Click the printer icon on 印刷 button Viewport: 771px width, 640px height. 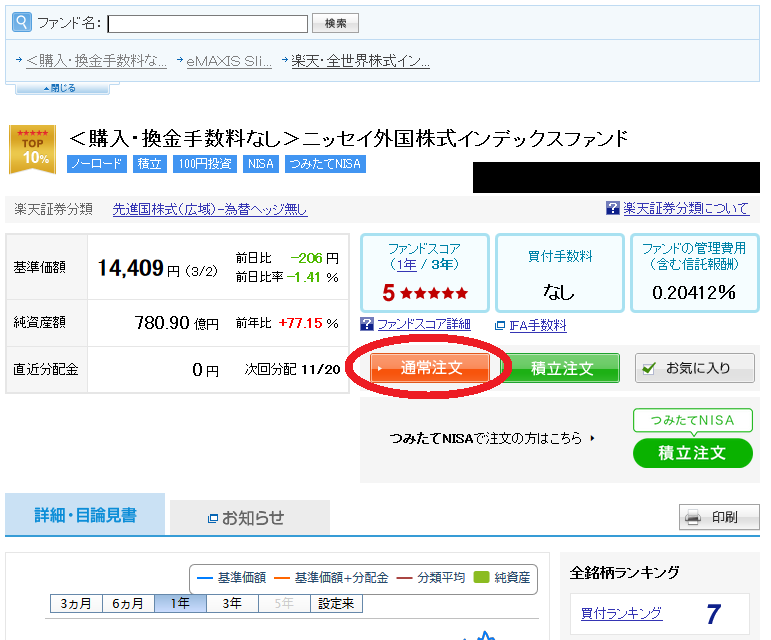tap(693, 517)
